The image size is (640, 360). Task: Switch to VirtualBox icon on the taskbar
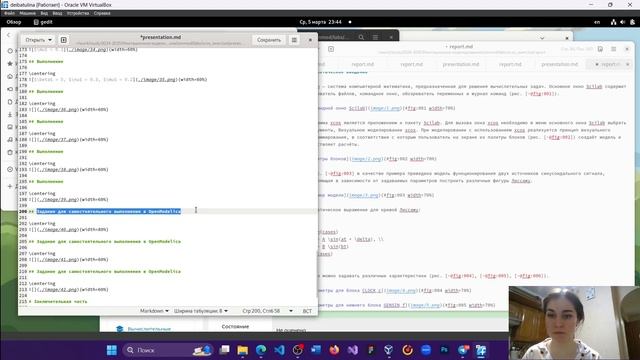pyautogui.click(x=481, y=350)
